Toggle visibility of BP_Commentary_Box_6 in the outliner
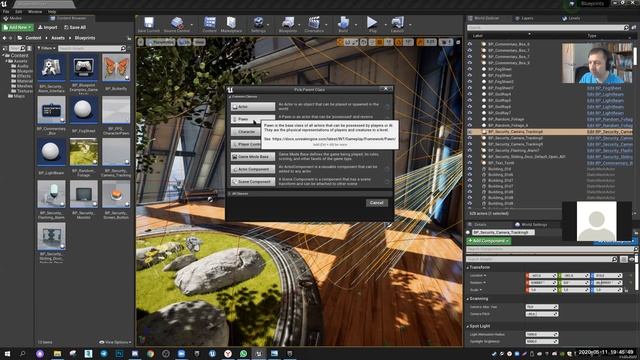This screenshot has width=640, height=360. (x=470, y=44)
